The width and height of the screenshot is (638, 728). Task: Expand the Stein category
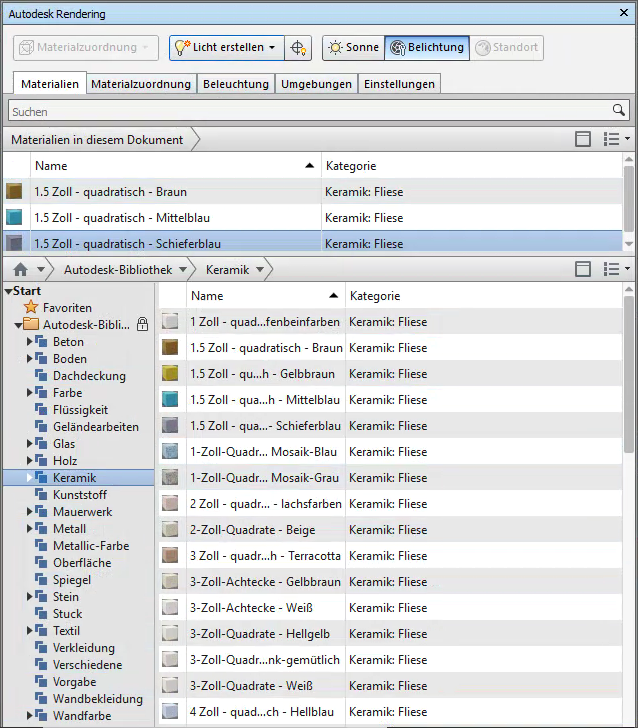30,597
